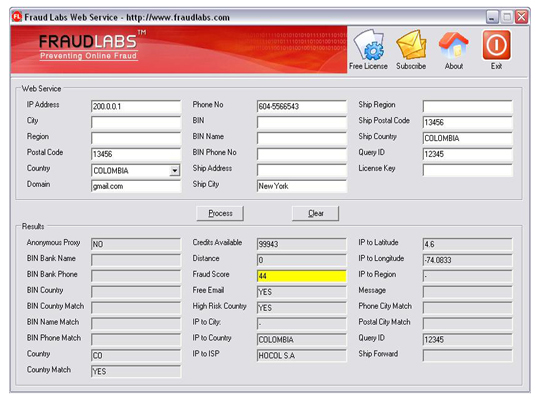Image resolution: width=540 pixels, height=400 pixels.
Task: Click the BIN Bank Phone result field
Action: [x=136, y=276]
